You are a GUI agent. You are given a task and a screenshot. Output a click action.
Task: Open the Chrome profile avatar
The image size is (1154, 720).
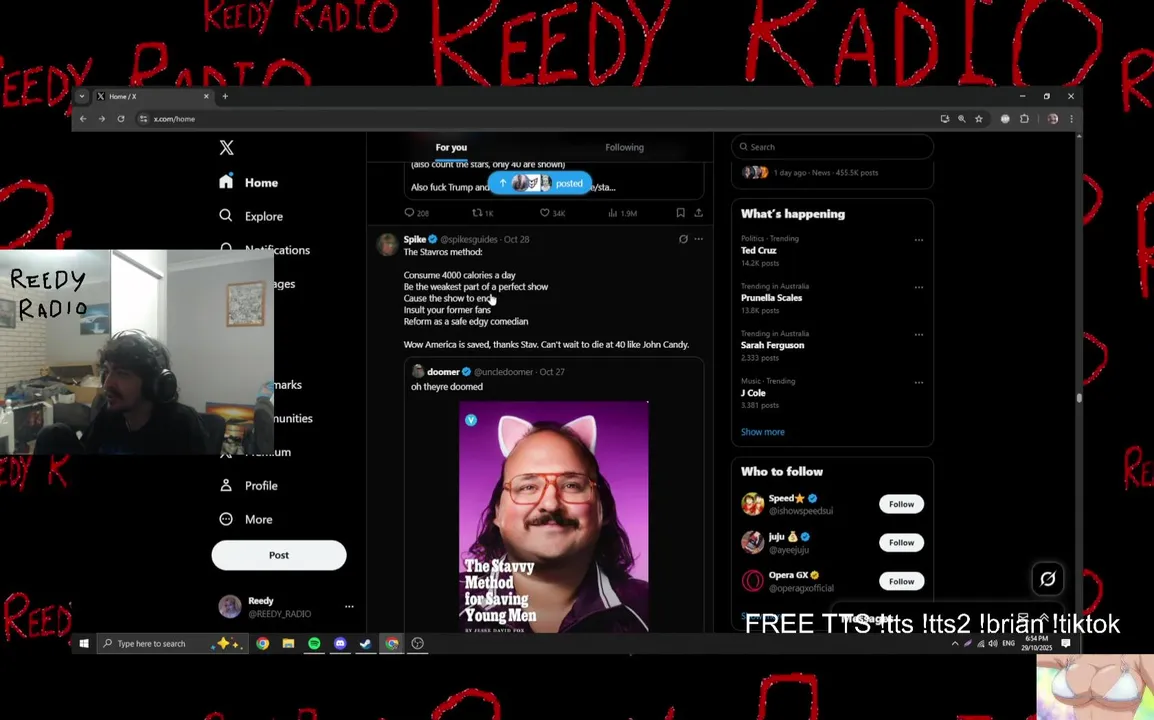(1053, 119)
